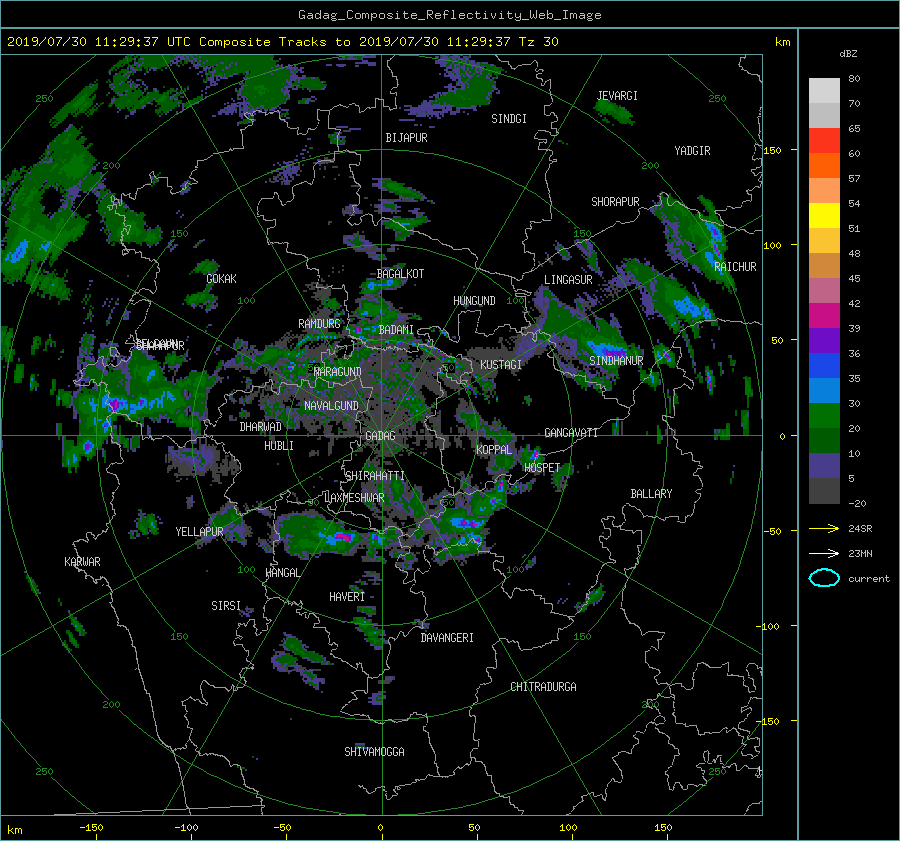Click the DHARWAD label

pyautogui.click(x=260, y=427)
